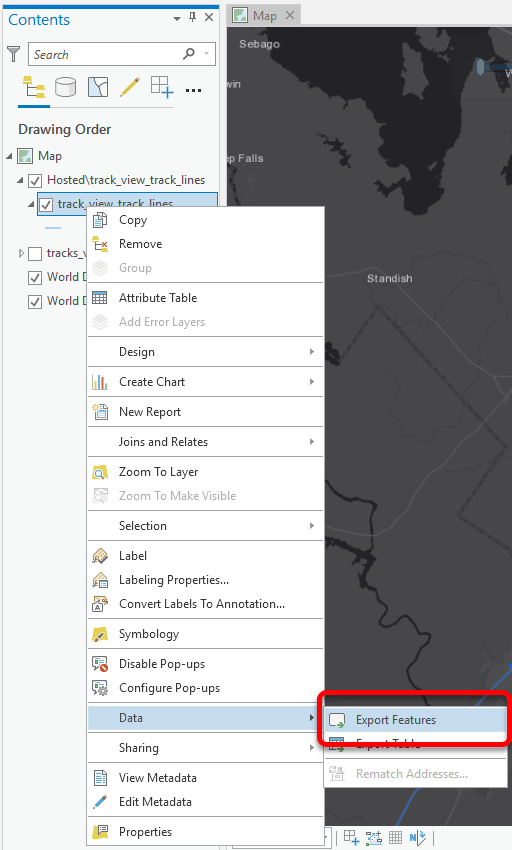Choose Zoom To Layer
Viewport: 512px width, 850px height.
(206, 472)
